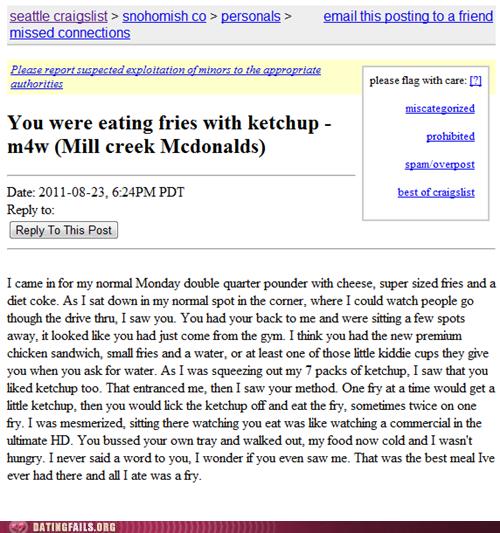Click the '(Mill creek Mcdonalds)' location text
This screenshot has width=500, height=533.
(x=160, y=147)
